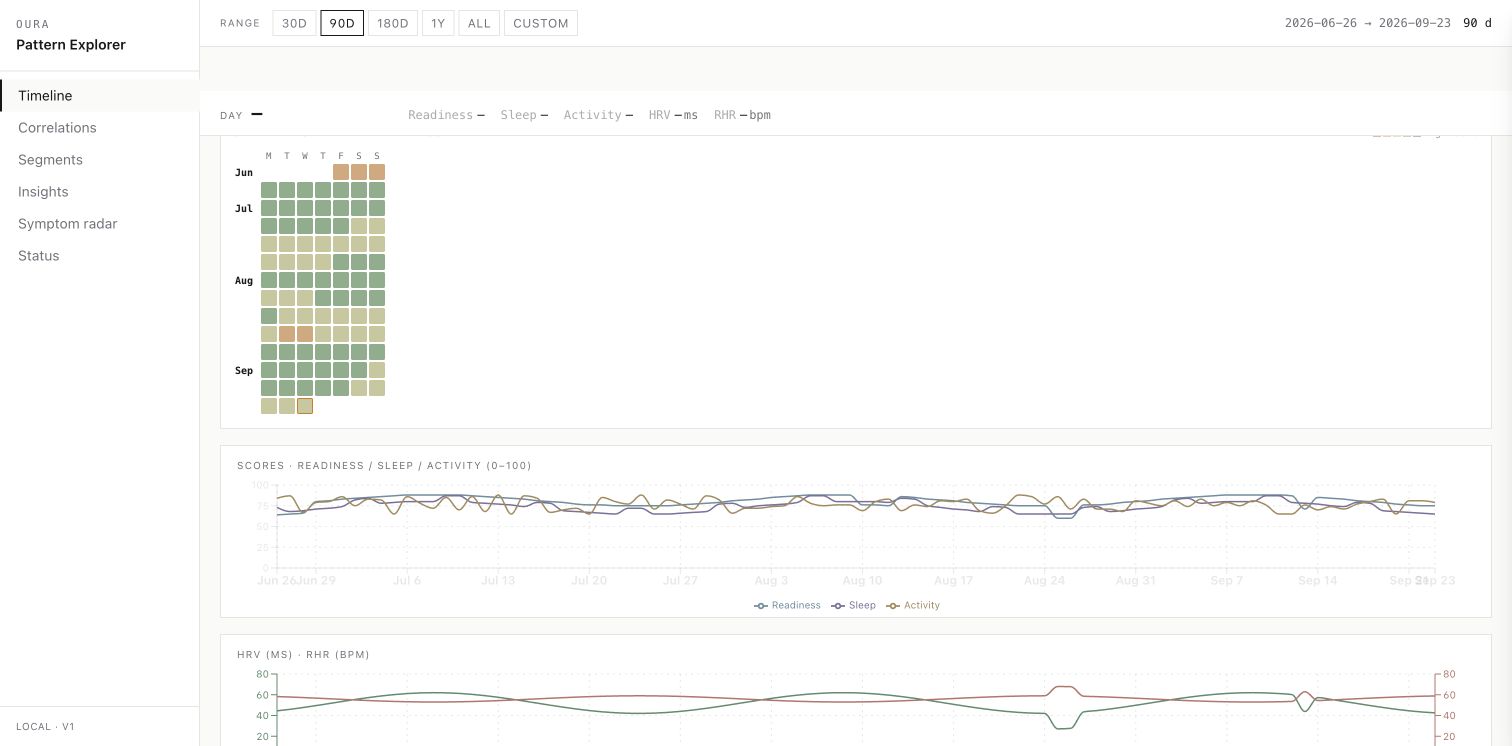Click the HRV ms readout

click(673, 115)
